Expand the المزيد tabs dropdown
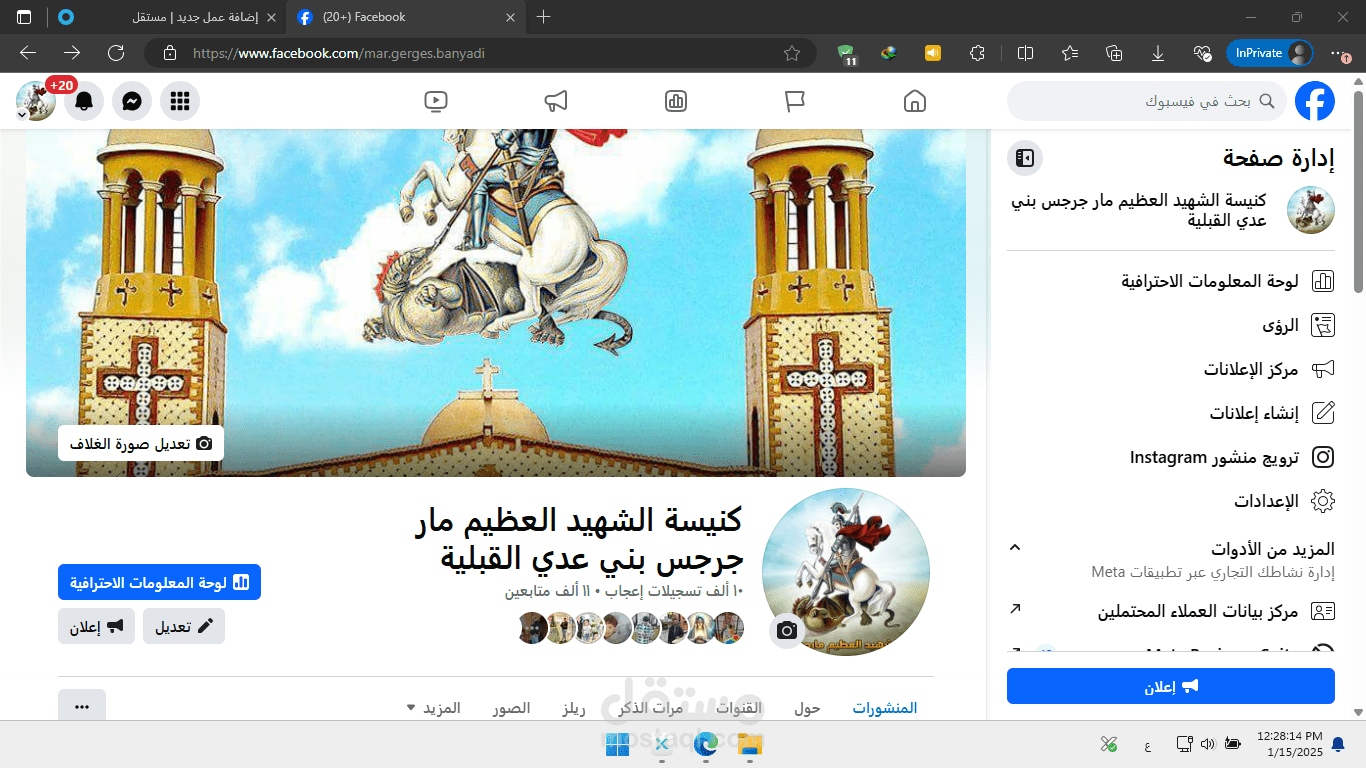The image size is (1366, 768). coord(434,708)
